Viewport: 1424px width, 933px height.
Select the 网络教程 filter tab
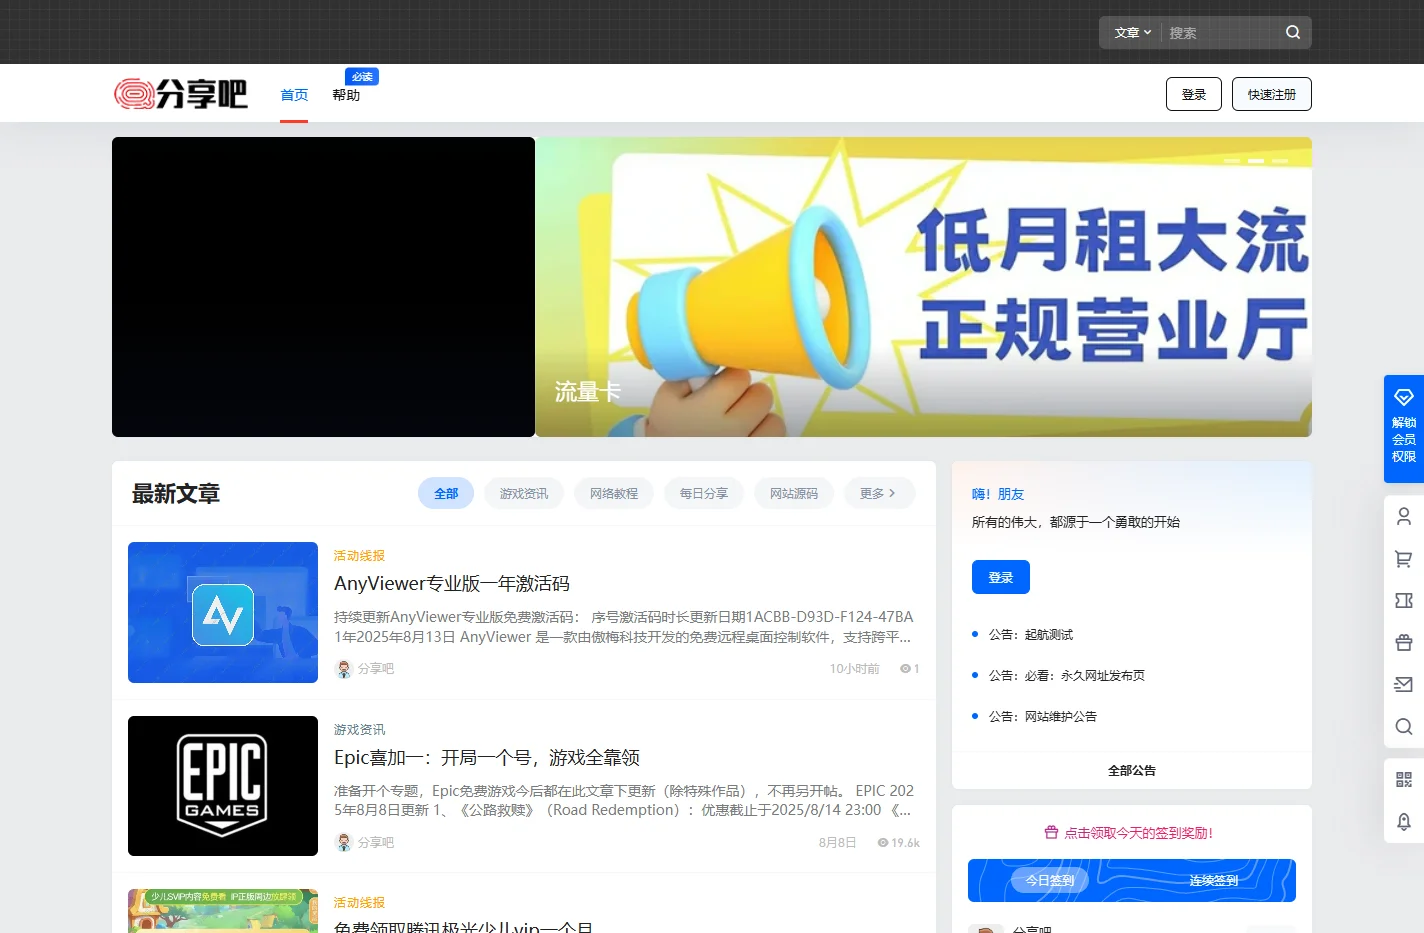tap(614, 493)
